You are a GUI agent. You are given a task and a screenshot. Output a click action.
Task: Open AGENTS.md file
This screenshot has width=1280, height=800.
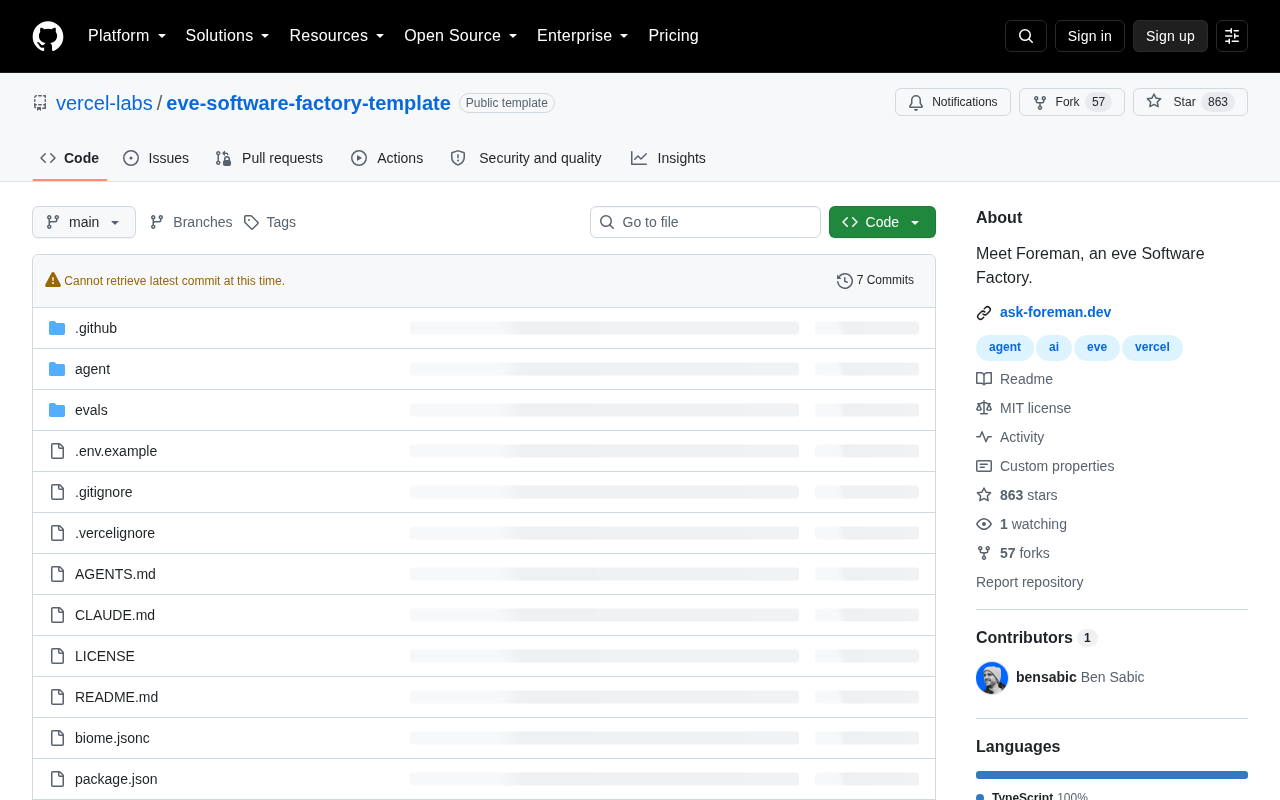(115, 574)
